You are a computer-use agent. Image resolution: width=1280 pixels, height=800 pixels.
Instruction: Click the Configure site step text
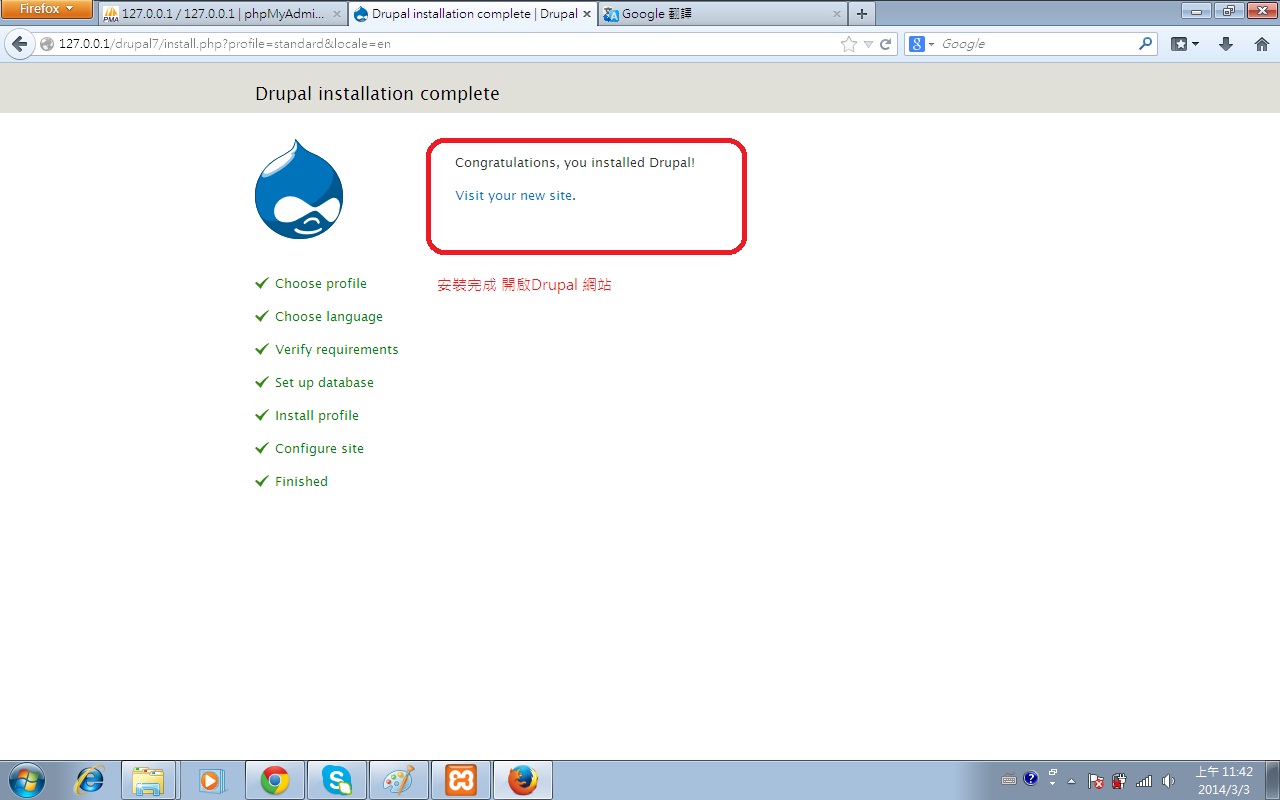pyautogui.click(x=319, y=448)
